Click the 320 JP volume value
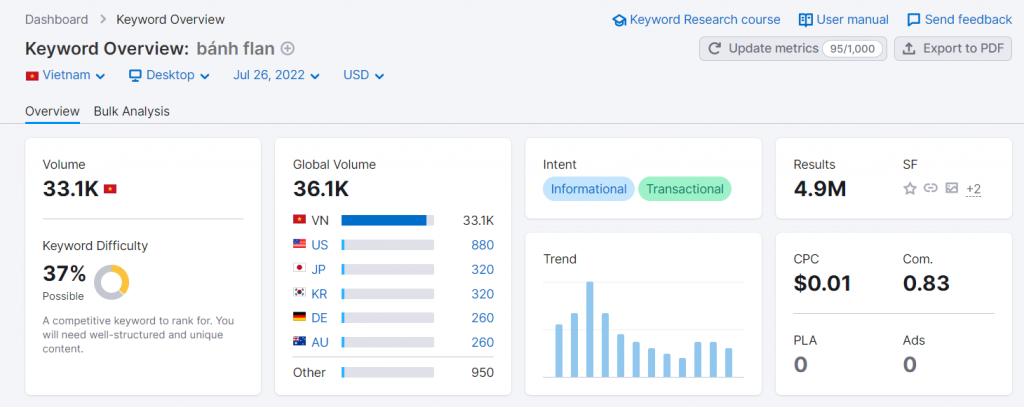1024x407 pixels. point(483,269)
